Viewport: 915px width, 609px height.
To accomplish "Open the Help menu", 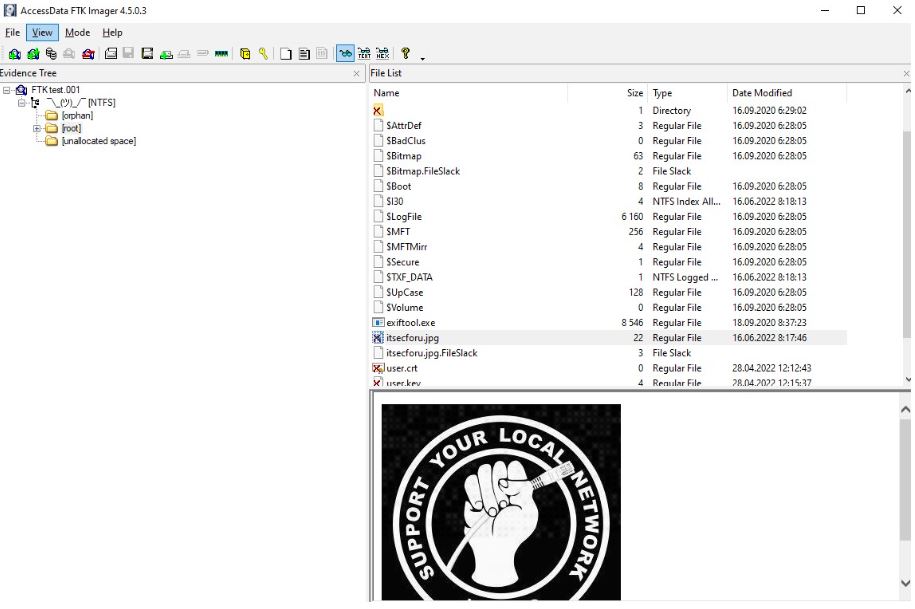I will pyautogui.click(x=112, y=33).
